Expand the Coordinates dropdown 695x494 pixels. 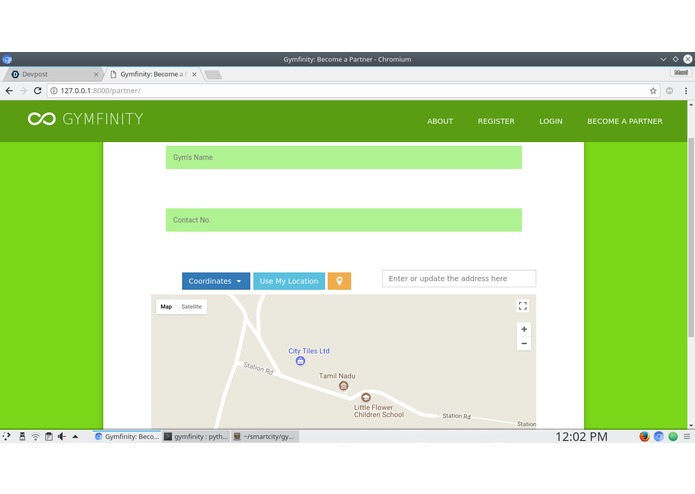pyautogui.click(x=216, y=281)
